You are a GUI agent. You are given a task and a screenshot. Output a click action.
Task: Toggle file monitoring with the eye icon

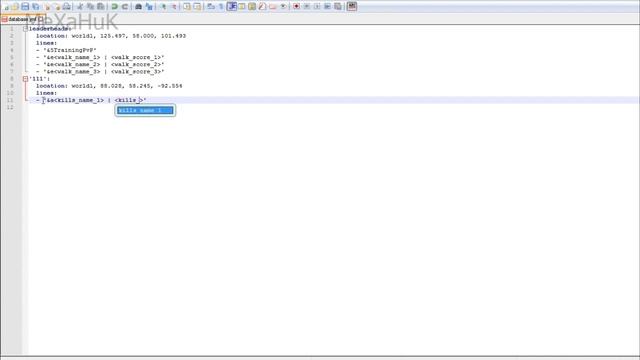pos(283,7)
